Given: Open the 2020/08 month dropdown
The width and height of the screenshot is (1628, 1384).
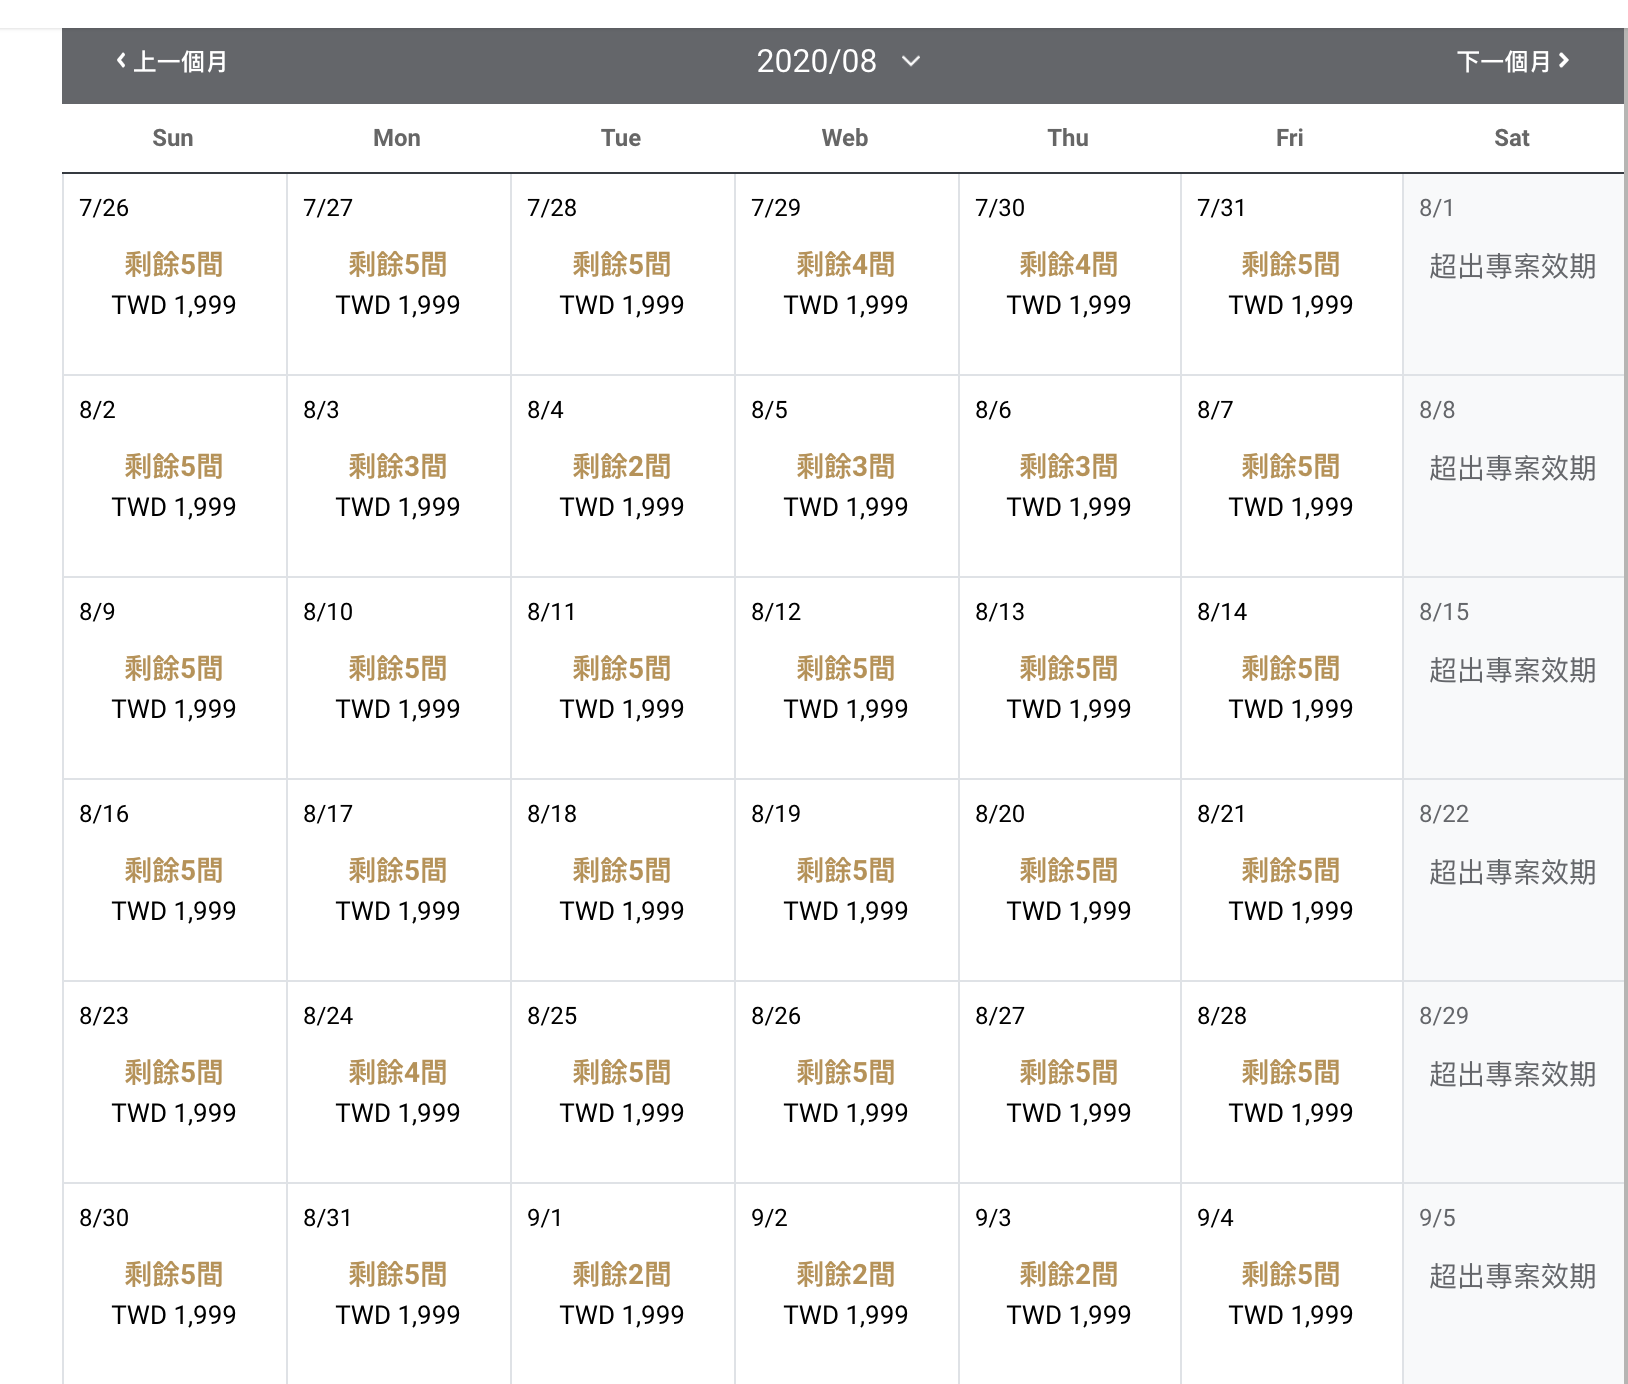Looking at the screenshot, I should [838, 61].
